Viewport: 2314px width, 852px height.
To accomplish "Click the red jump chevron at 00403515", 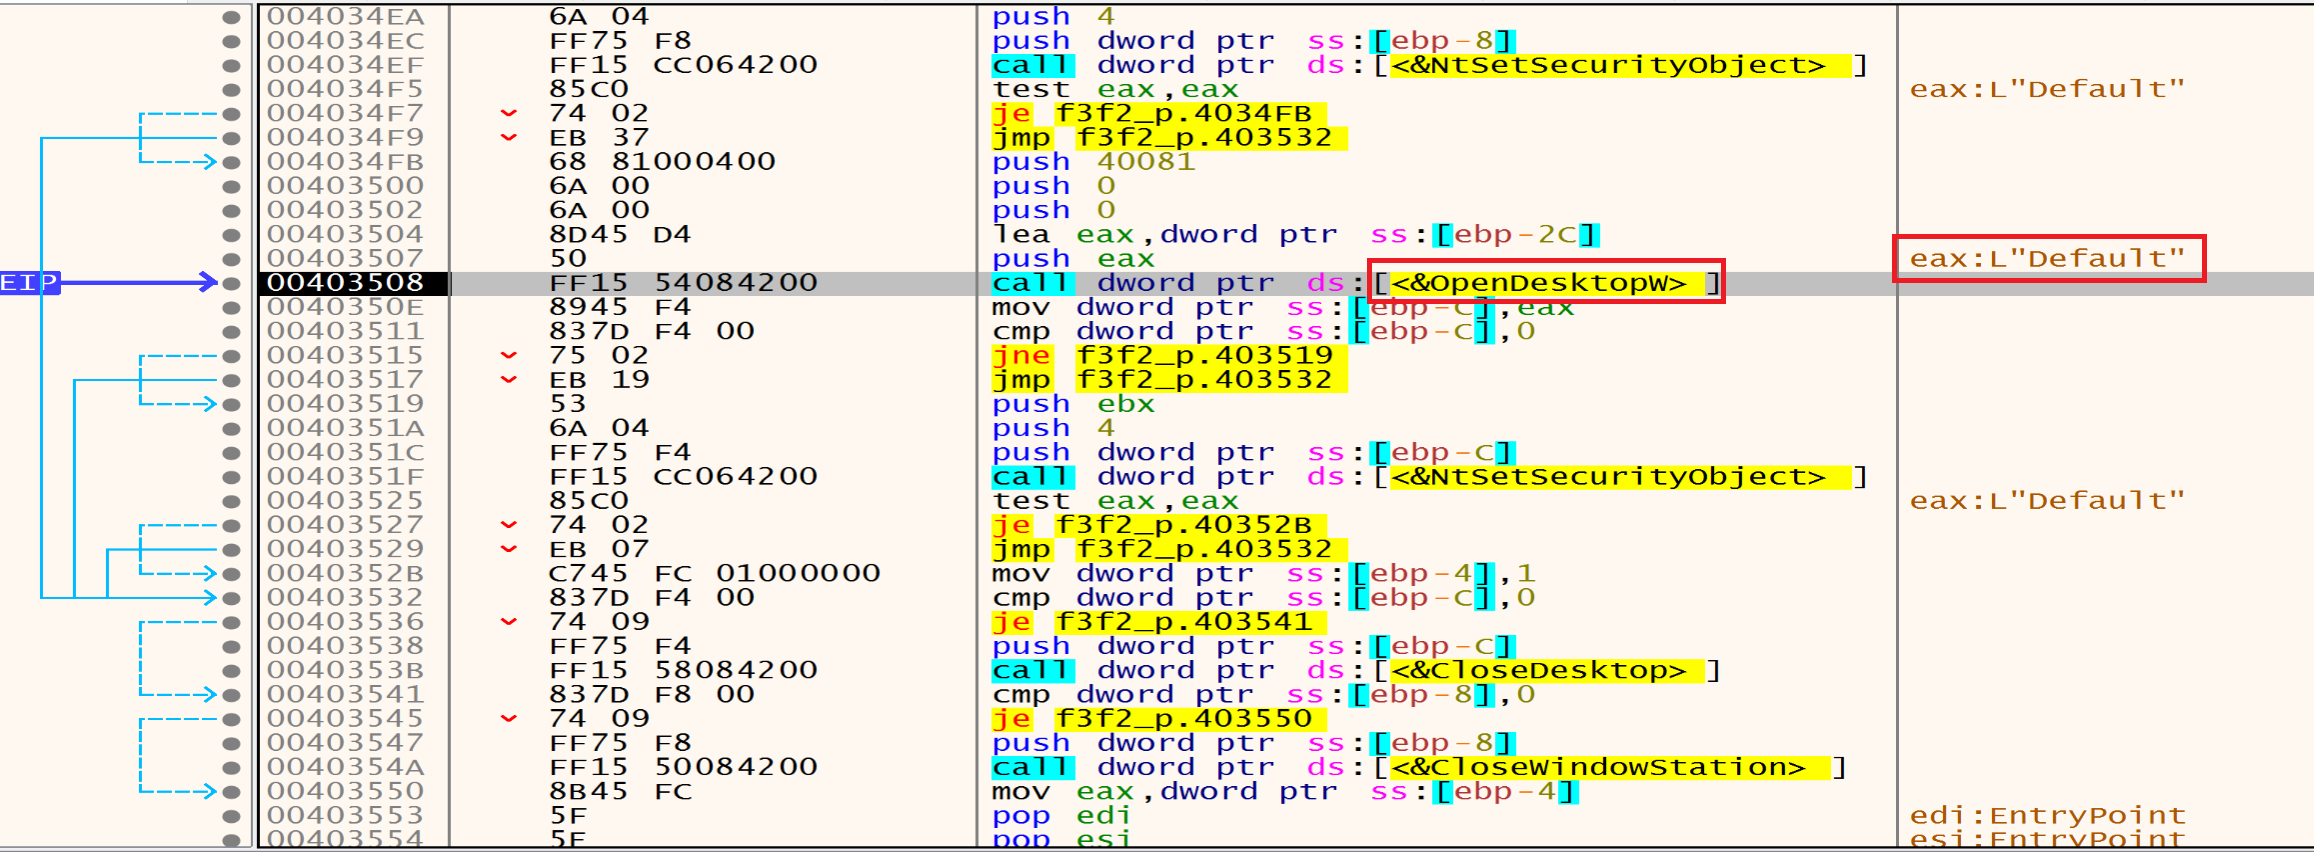I will (509, 355).
